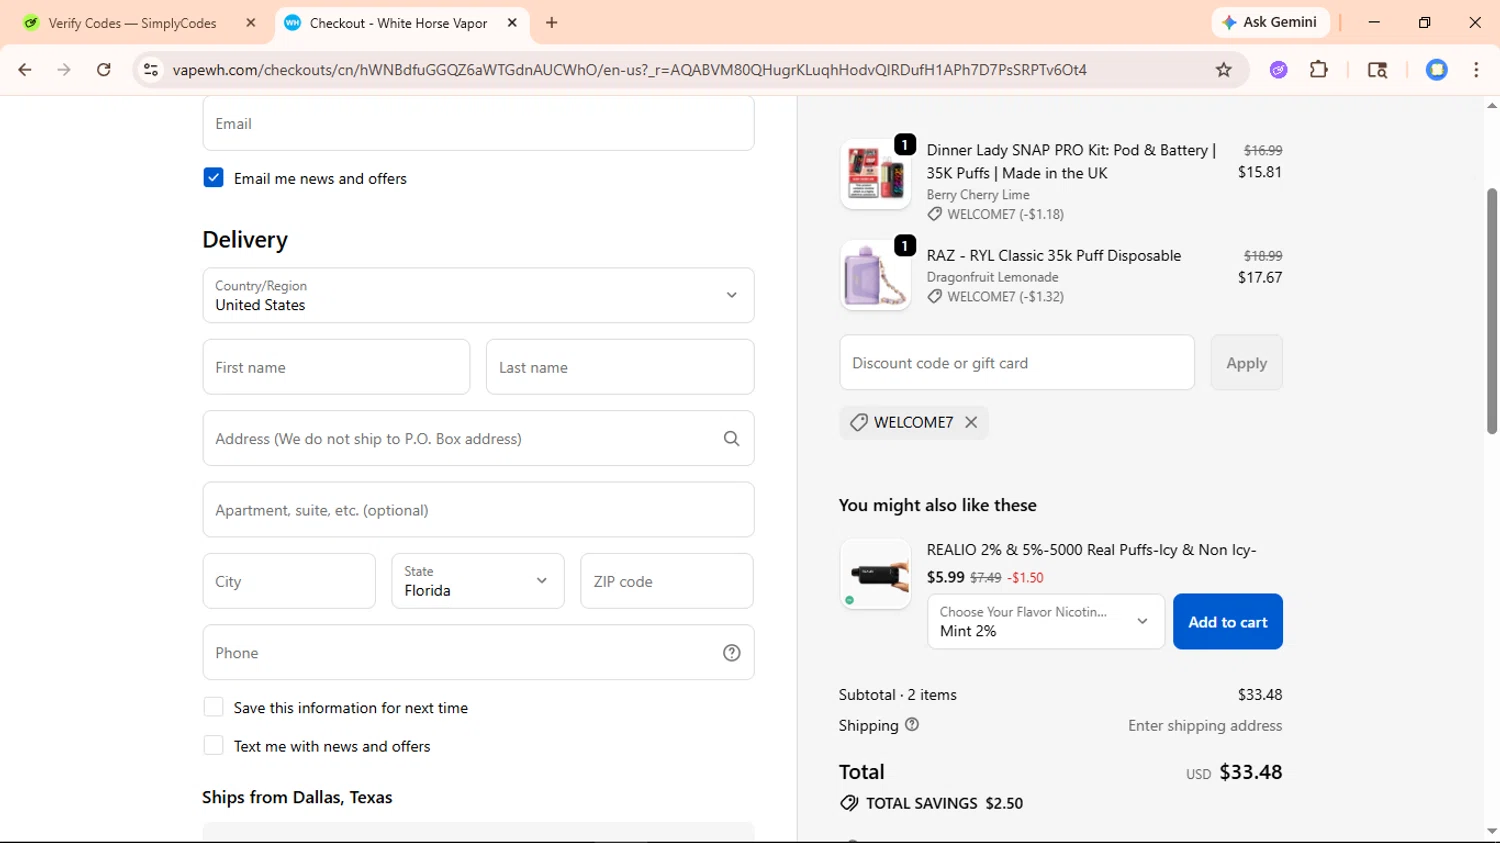Image resolution: width=1500 pixels, height=843 pixels.
Task: Uncheck Email me news and offers
Action: (x=213, y=178)
